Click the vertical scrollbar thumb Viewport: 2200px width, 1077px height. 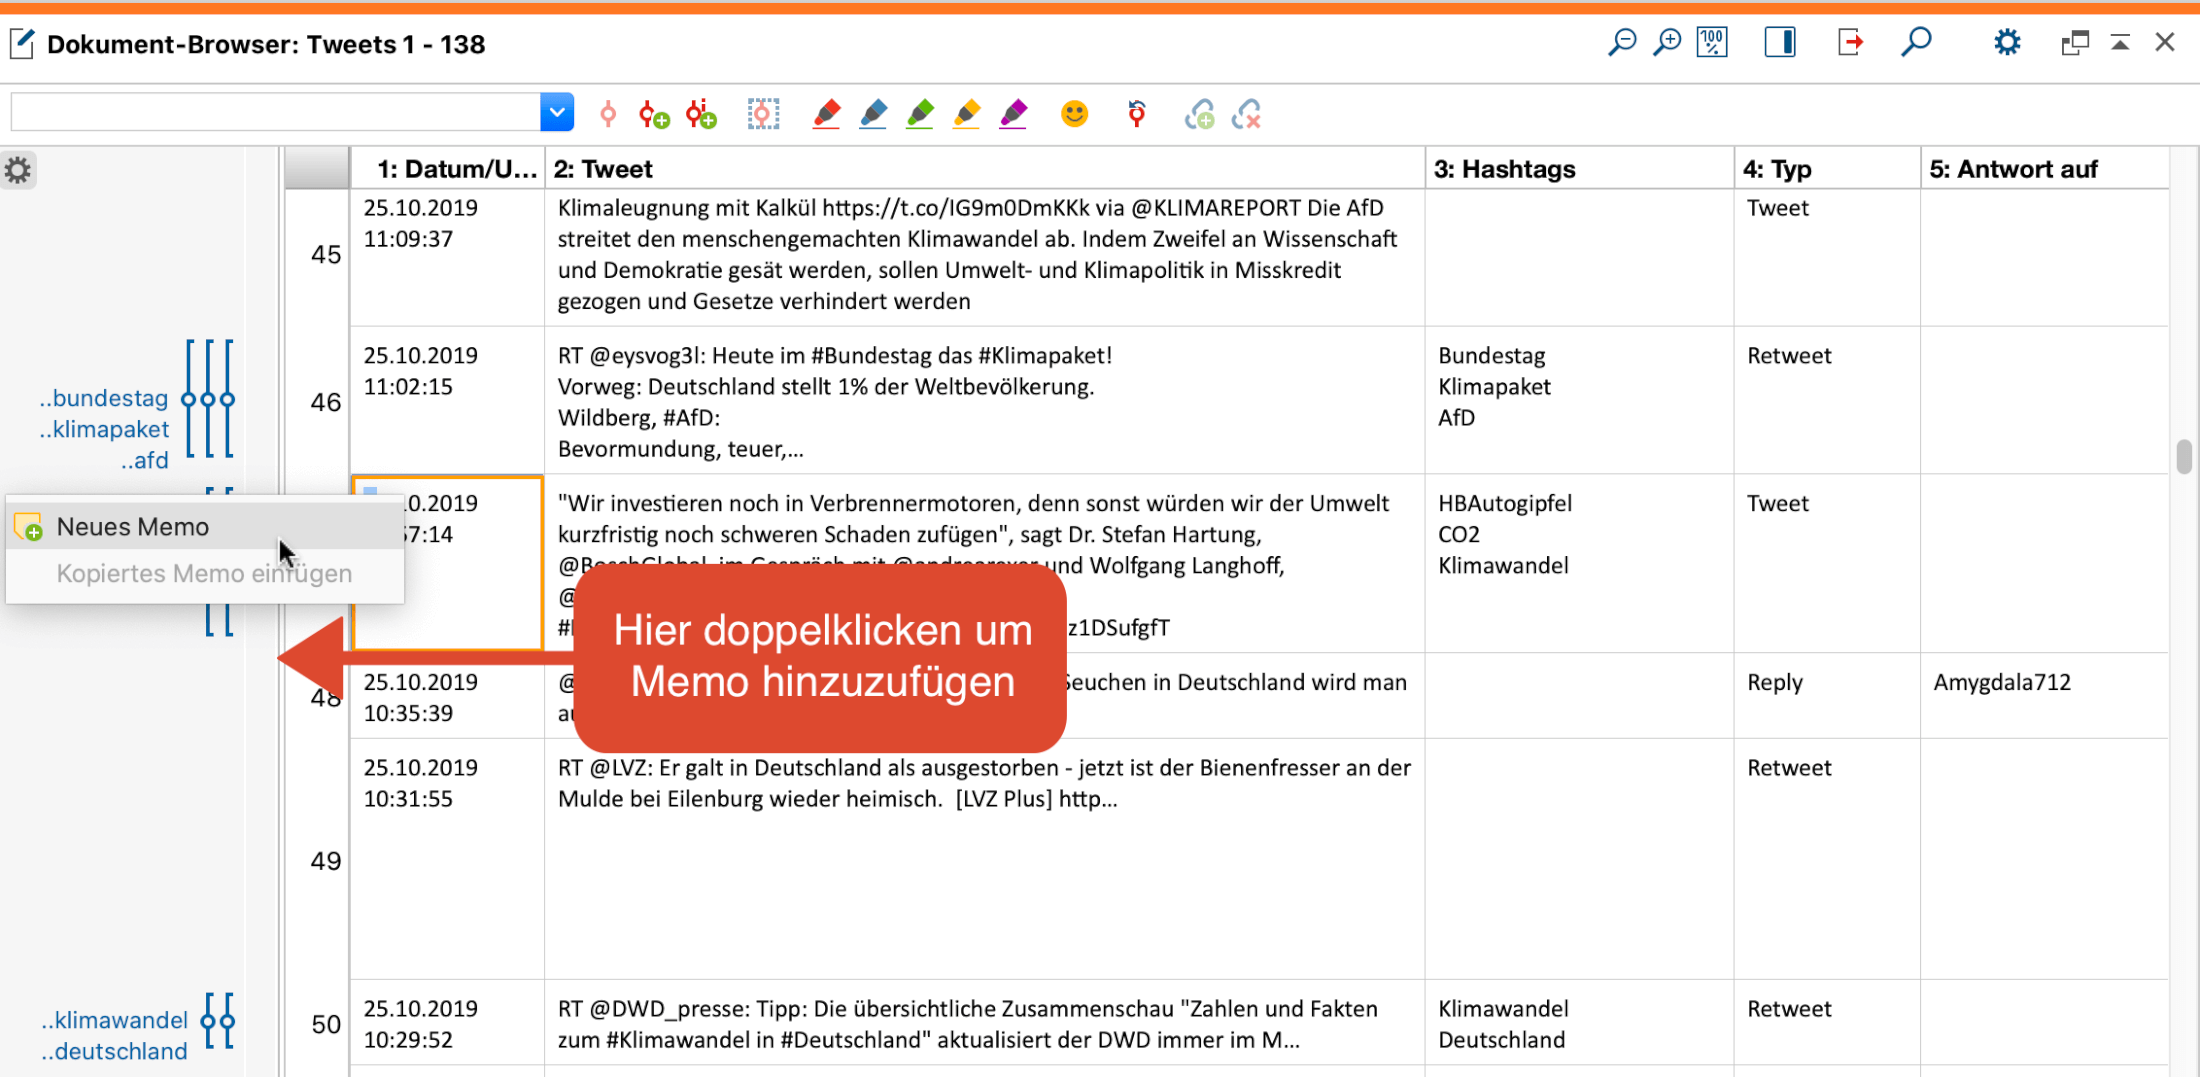click(x=2184, y=456)
